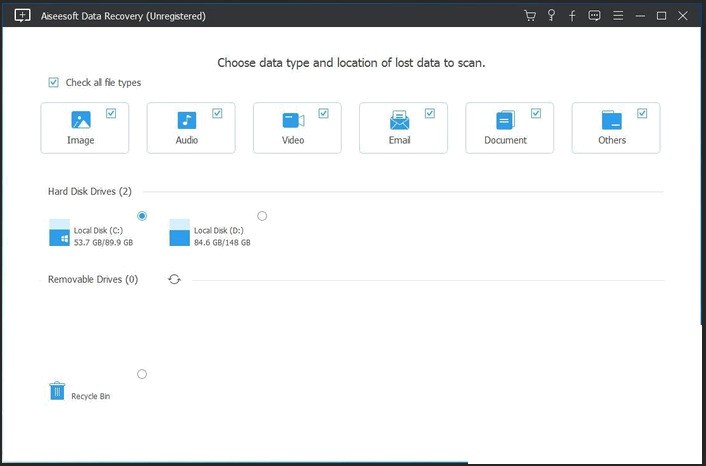Viewport: 706px width, 466px height.
Task: Open the feedback chat bubble icon
Action: pyautogui.click(x=594, y=16)
